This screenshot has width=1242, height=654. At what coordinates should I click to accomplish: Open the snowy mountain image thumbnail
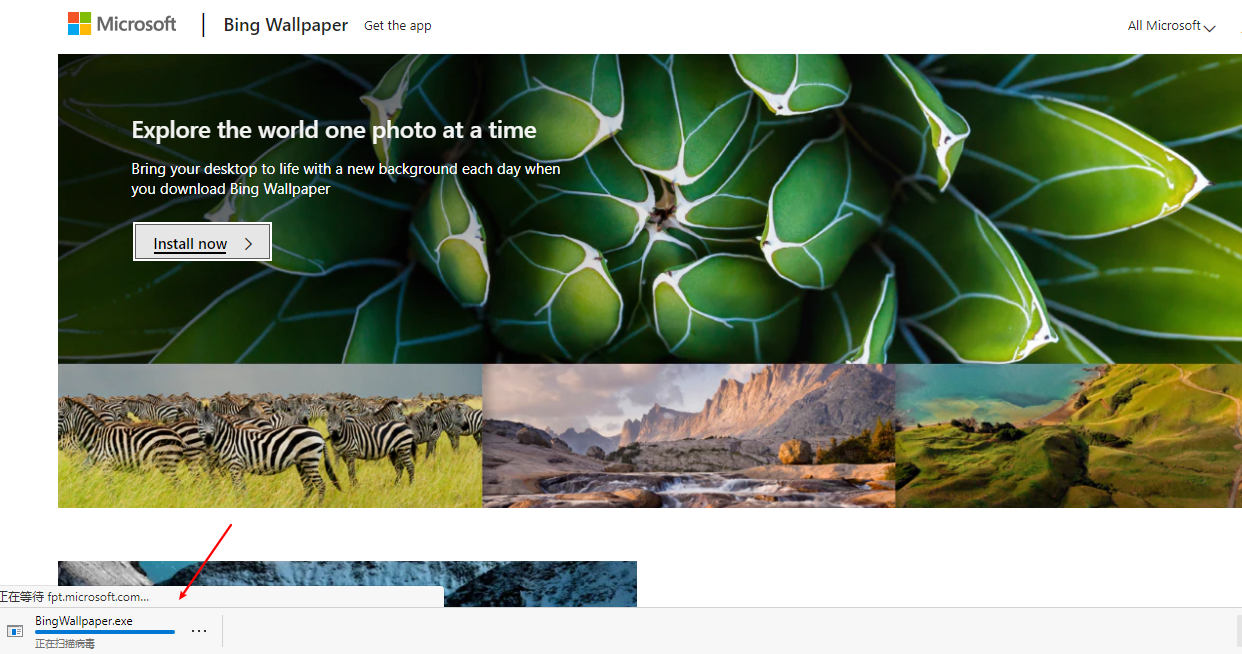point(347,584)
